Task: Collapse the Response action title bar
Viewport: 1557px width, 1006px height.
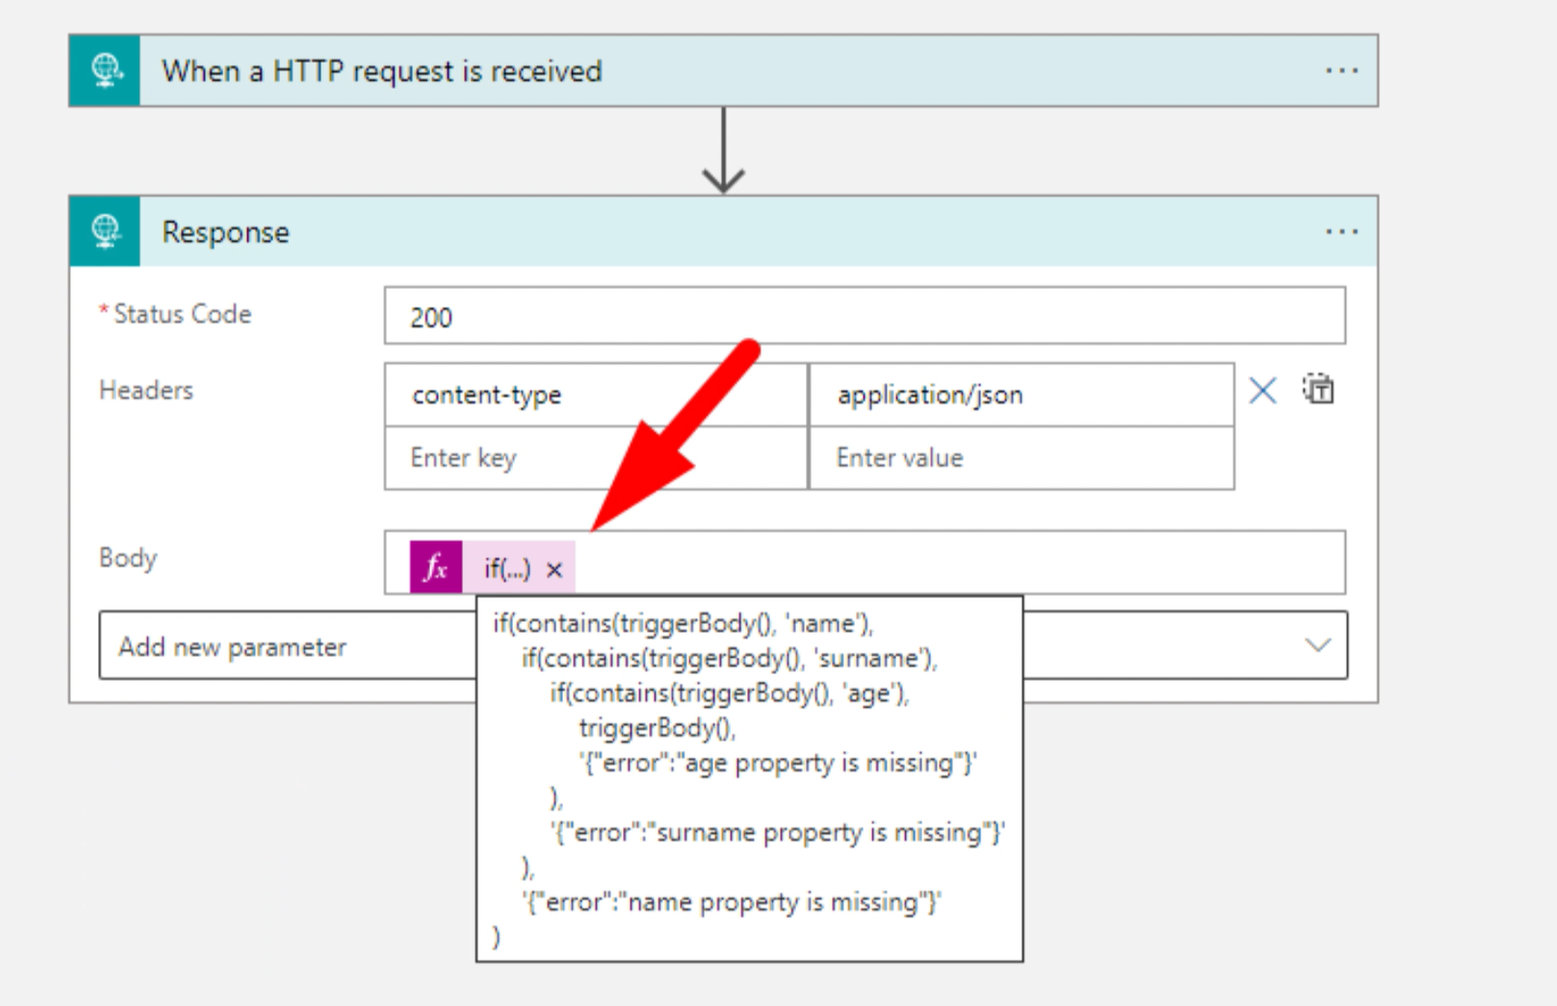Action: click(700, 232)
